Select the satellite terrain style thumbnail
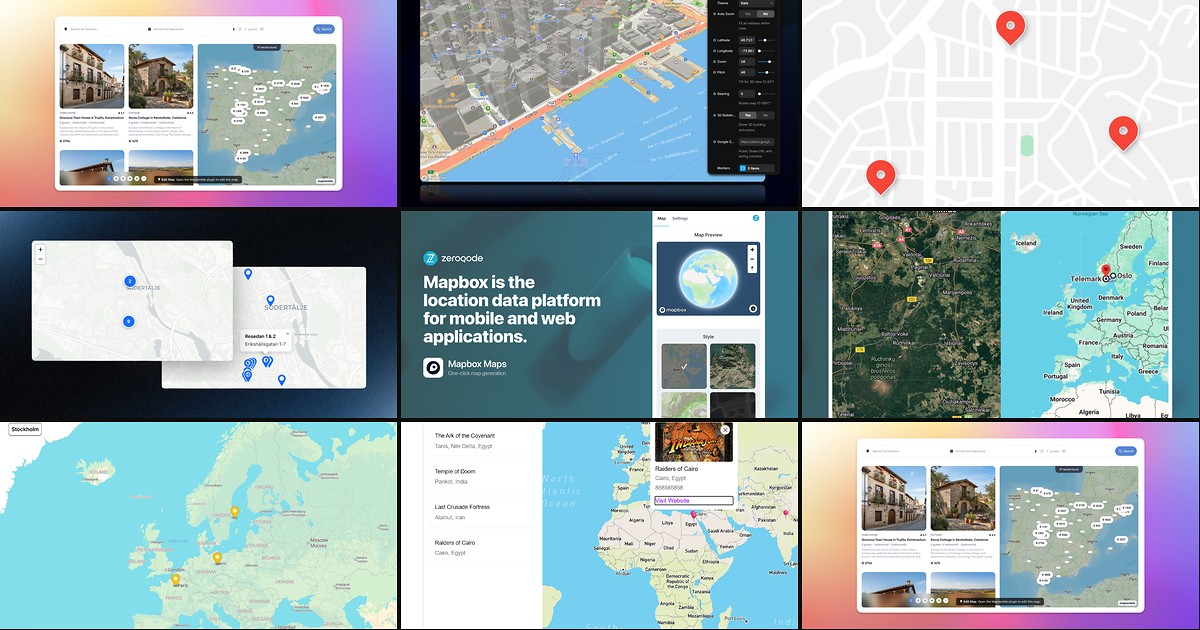1200x630 pixels. pos(732,365)
